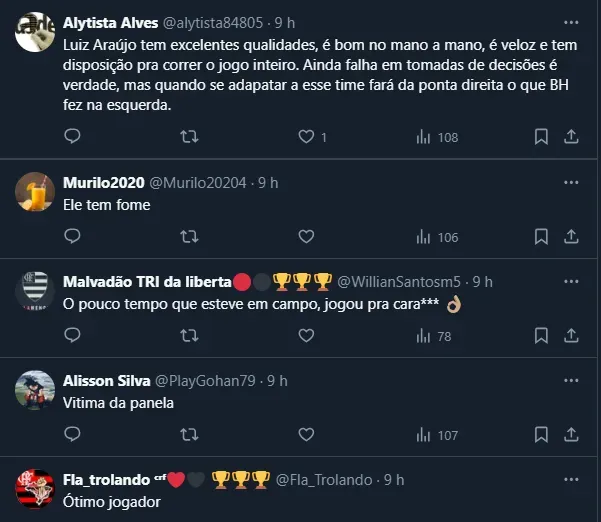View analytics showing 108 views
601x522 pixels.
pos(436,137)
